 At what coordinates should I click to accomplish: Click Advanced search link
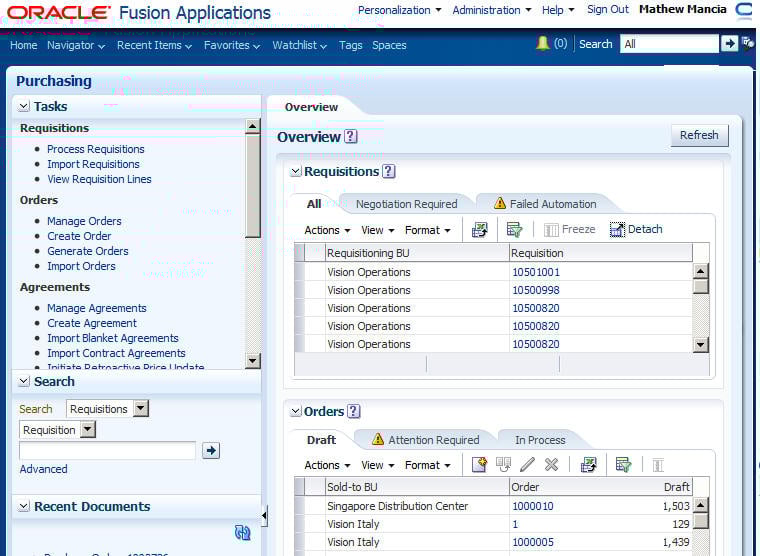44,469
